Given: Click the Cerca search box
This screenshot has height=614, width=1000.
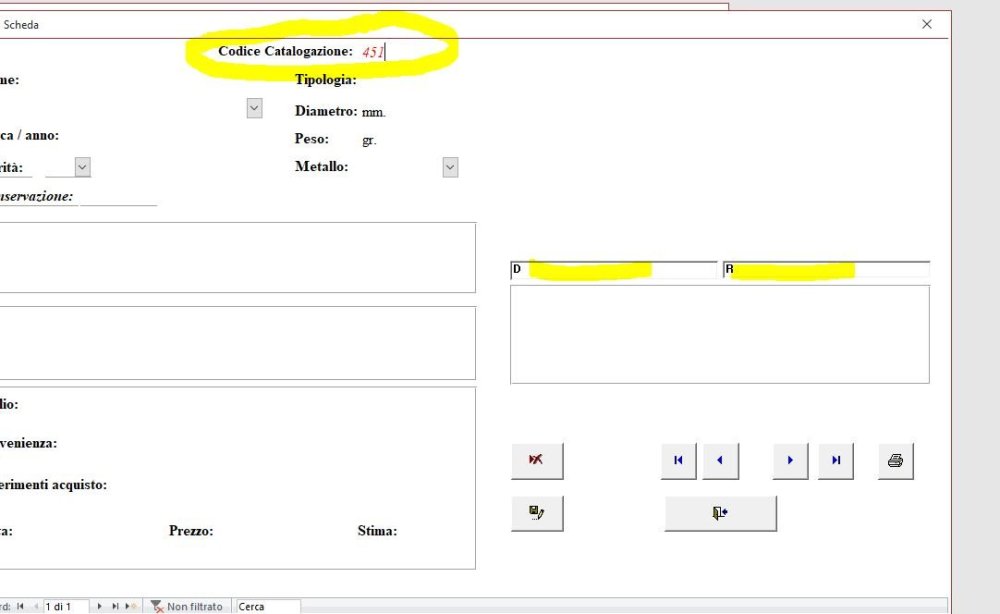Looking at the screenshot, I should point(266,607).
